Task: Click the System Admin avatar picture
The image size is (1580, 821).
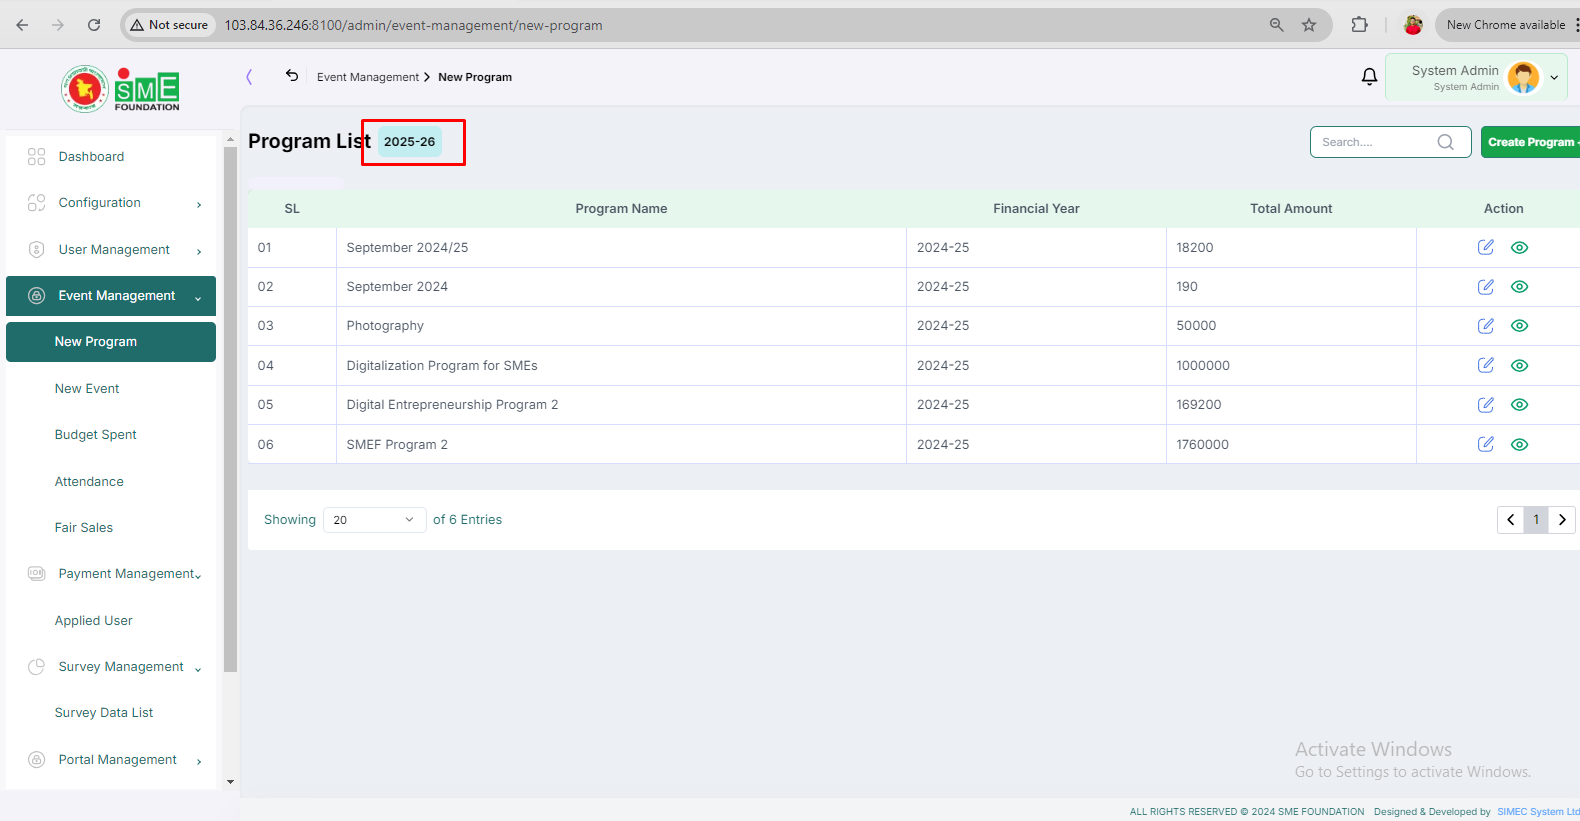Action: [1523, 78]
